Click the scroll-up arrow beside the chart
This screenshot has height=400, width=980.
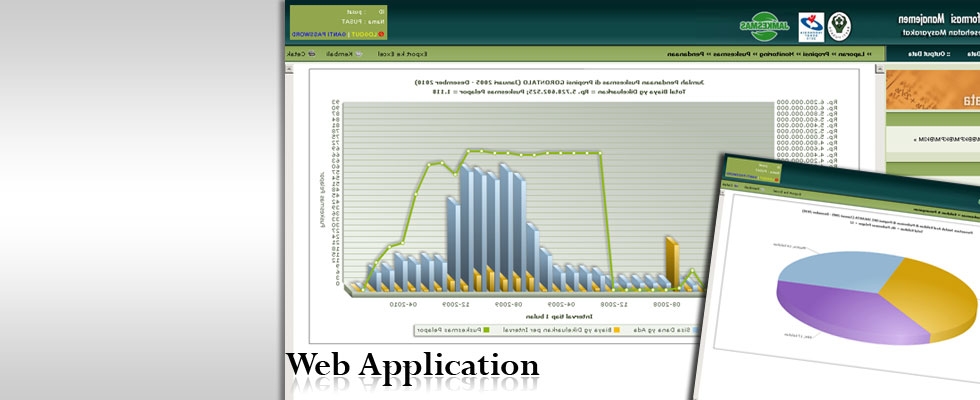tap(289, 69)
